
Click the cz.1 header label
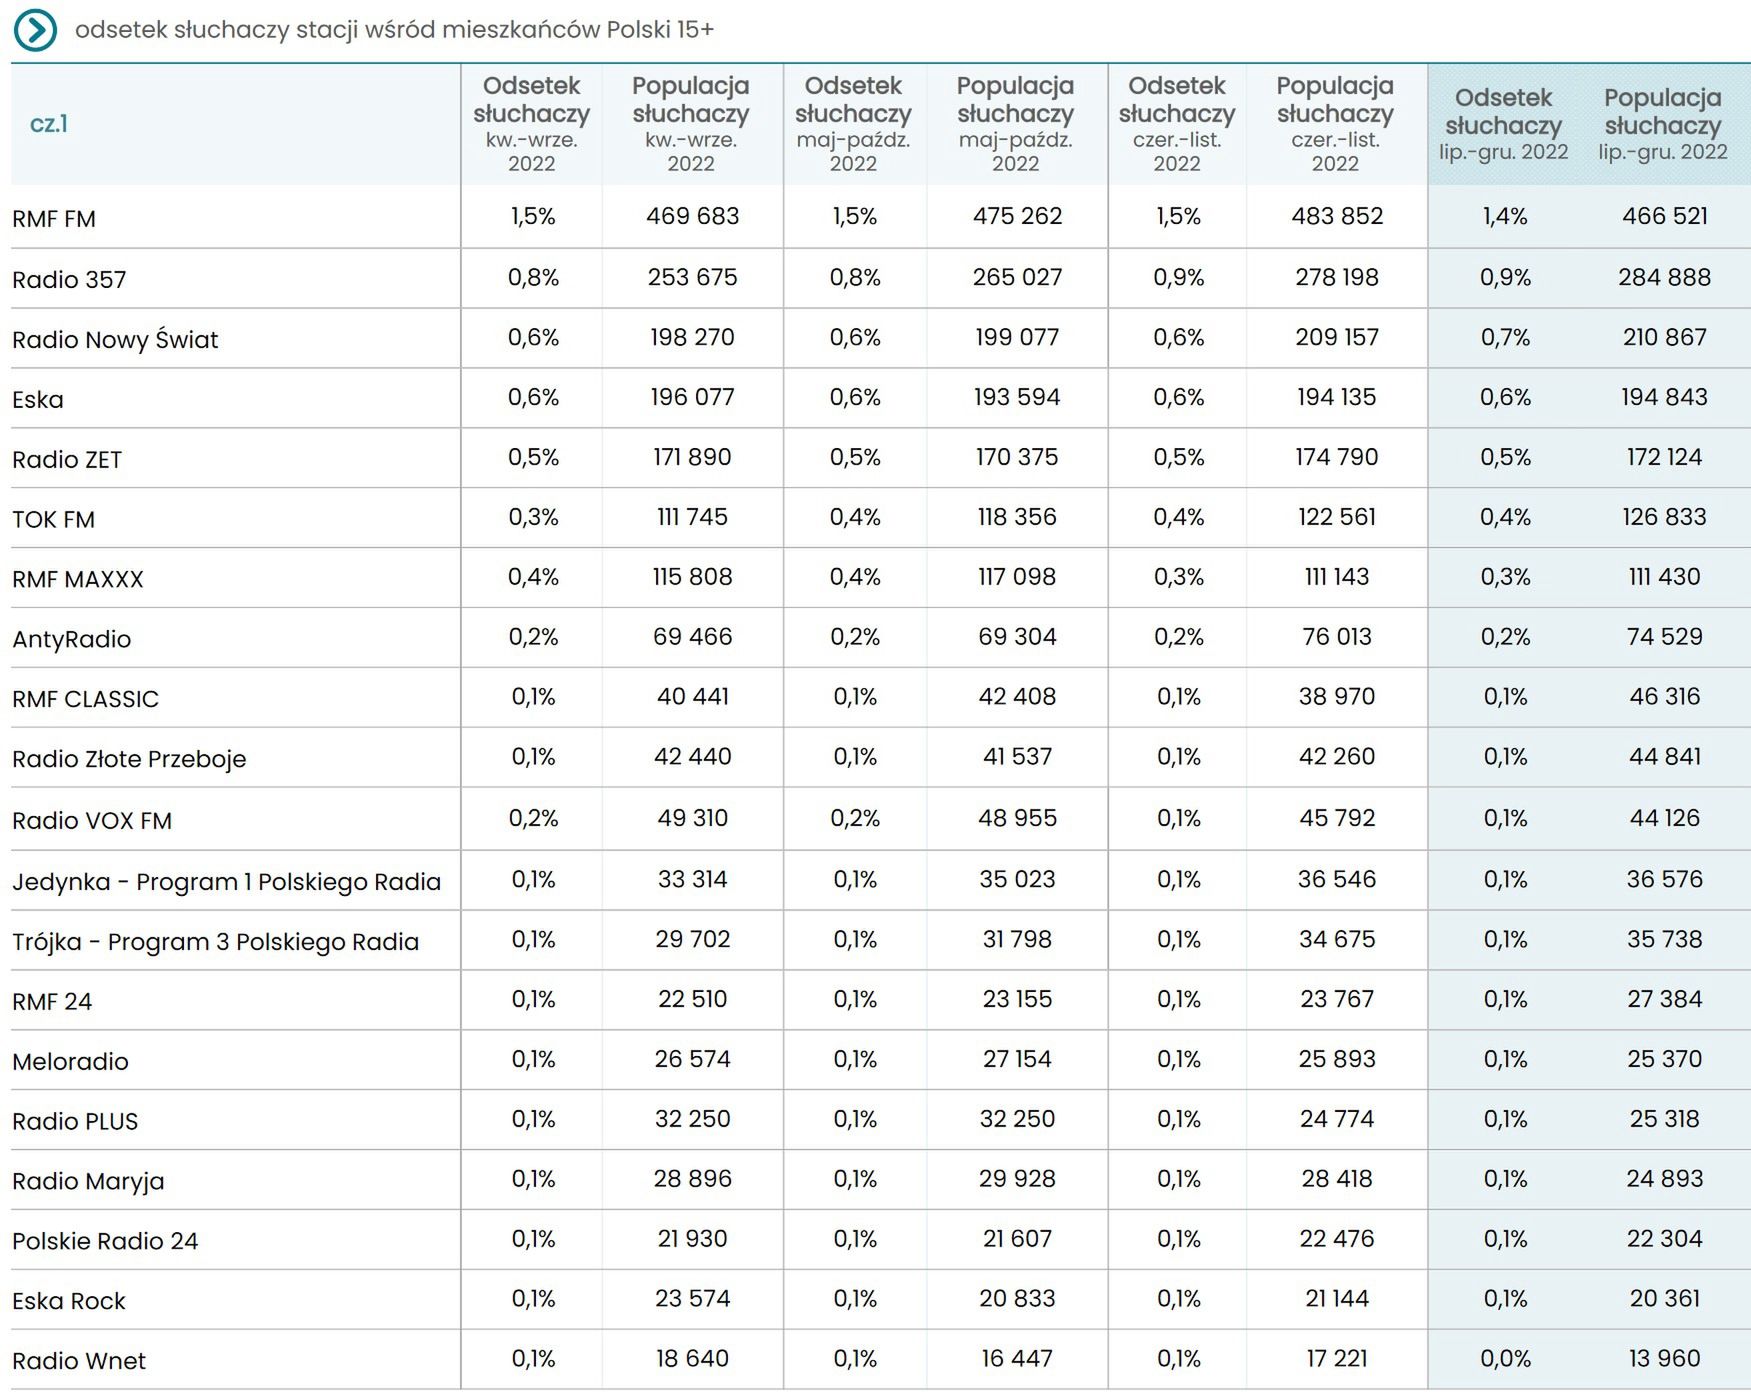[49, 124]
